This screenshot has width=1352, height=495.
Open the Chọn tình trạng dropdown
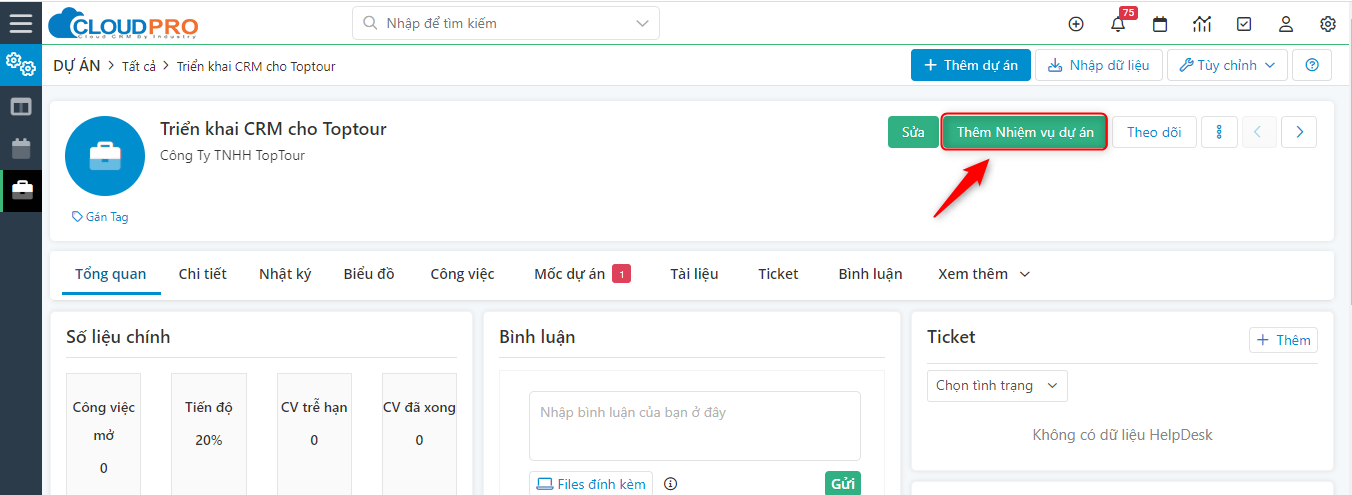tap(997, 385)
